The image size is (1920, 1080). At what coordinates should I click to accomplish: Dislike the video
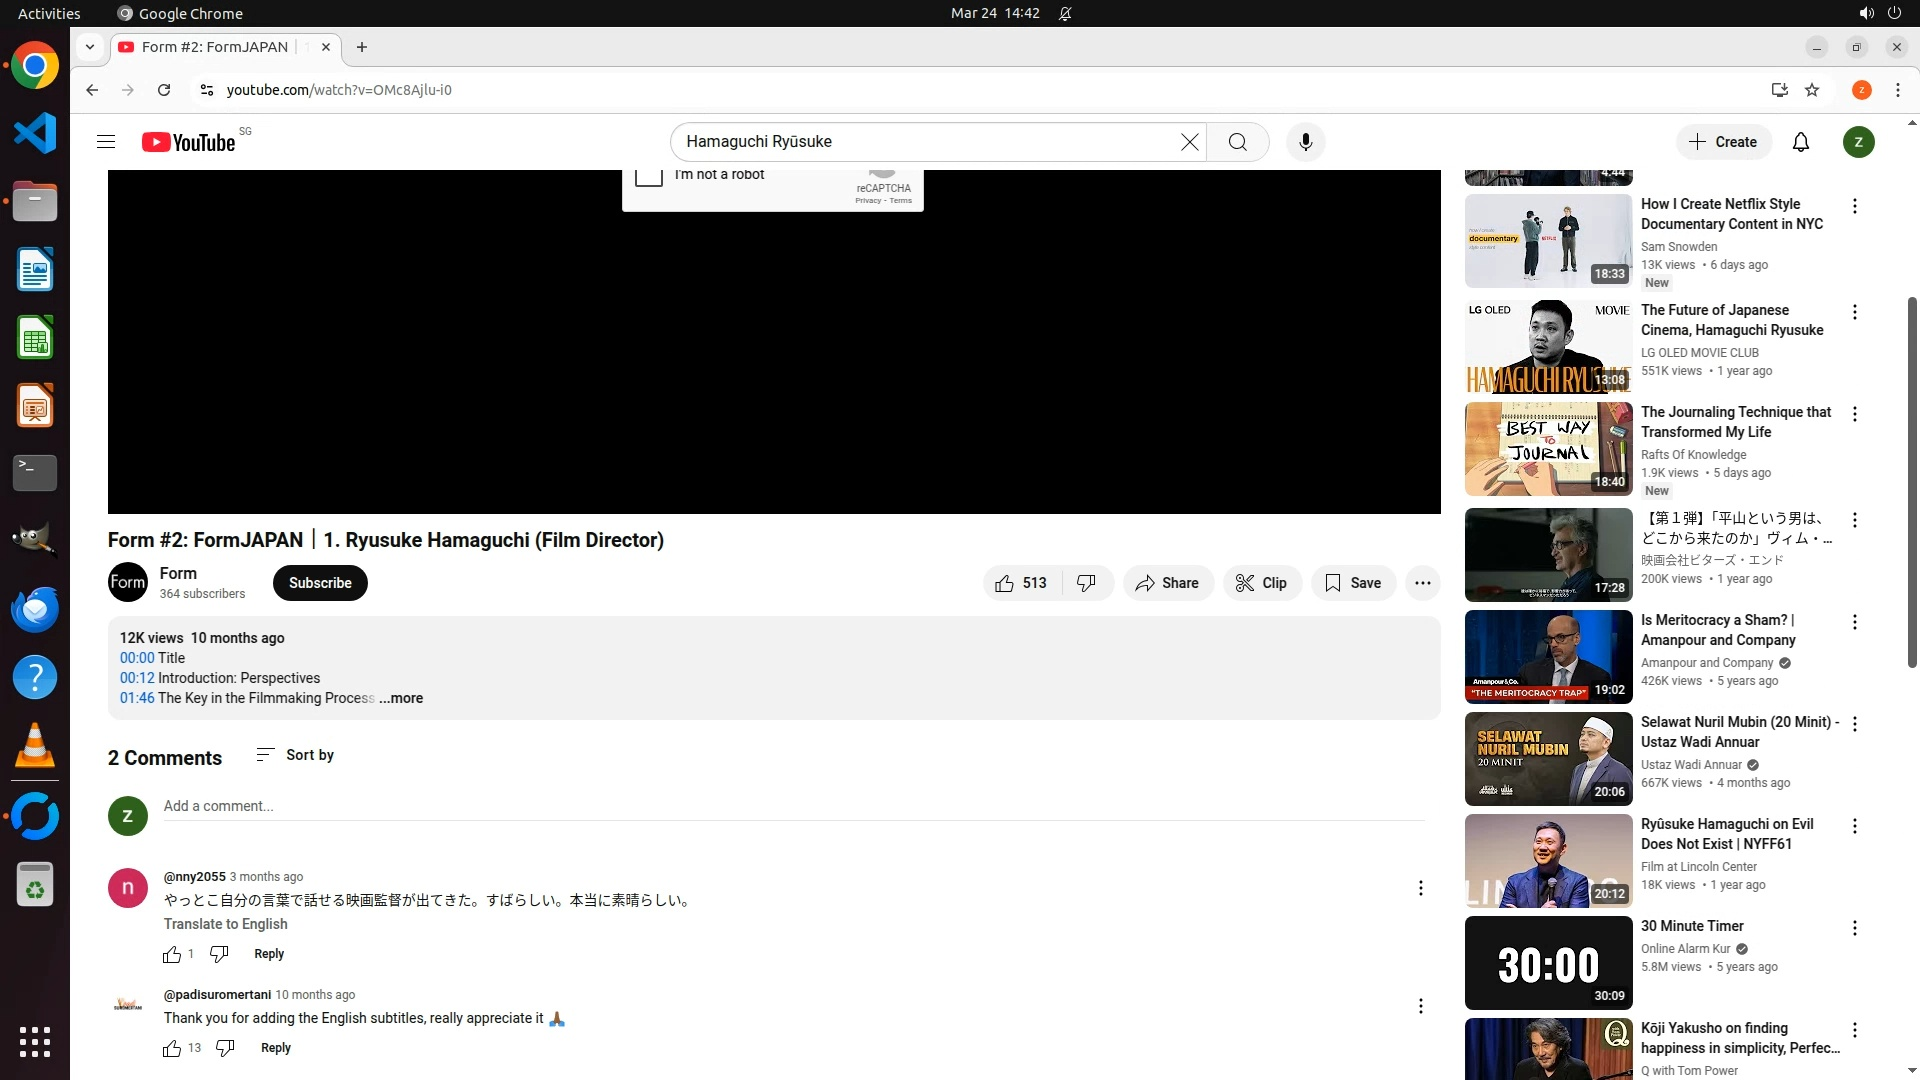1087,583
